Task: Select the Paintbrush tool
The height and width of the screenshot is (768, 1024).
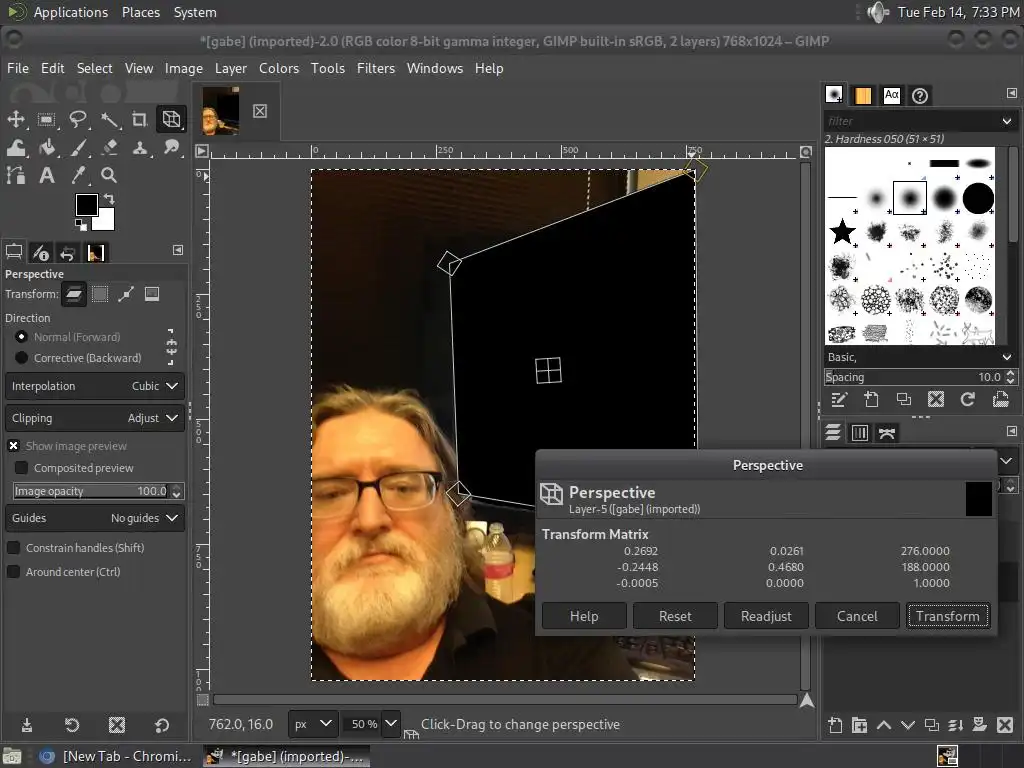Action: coord(78,148)
